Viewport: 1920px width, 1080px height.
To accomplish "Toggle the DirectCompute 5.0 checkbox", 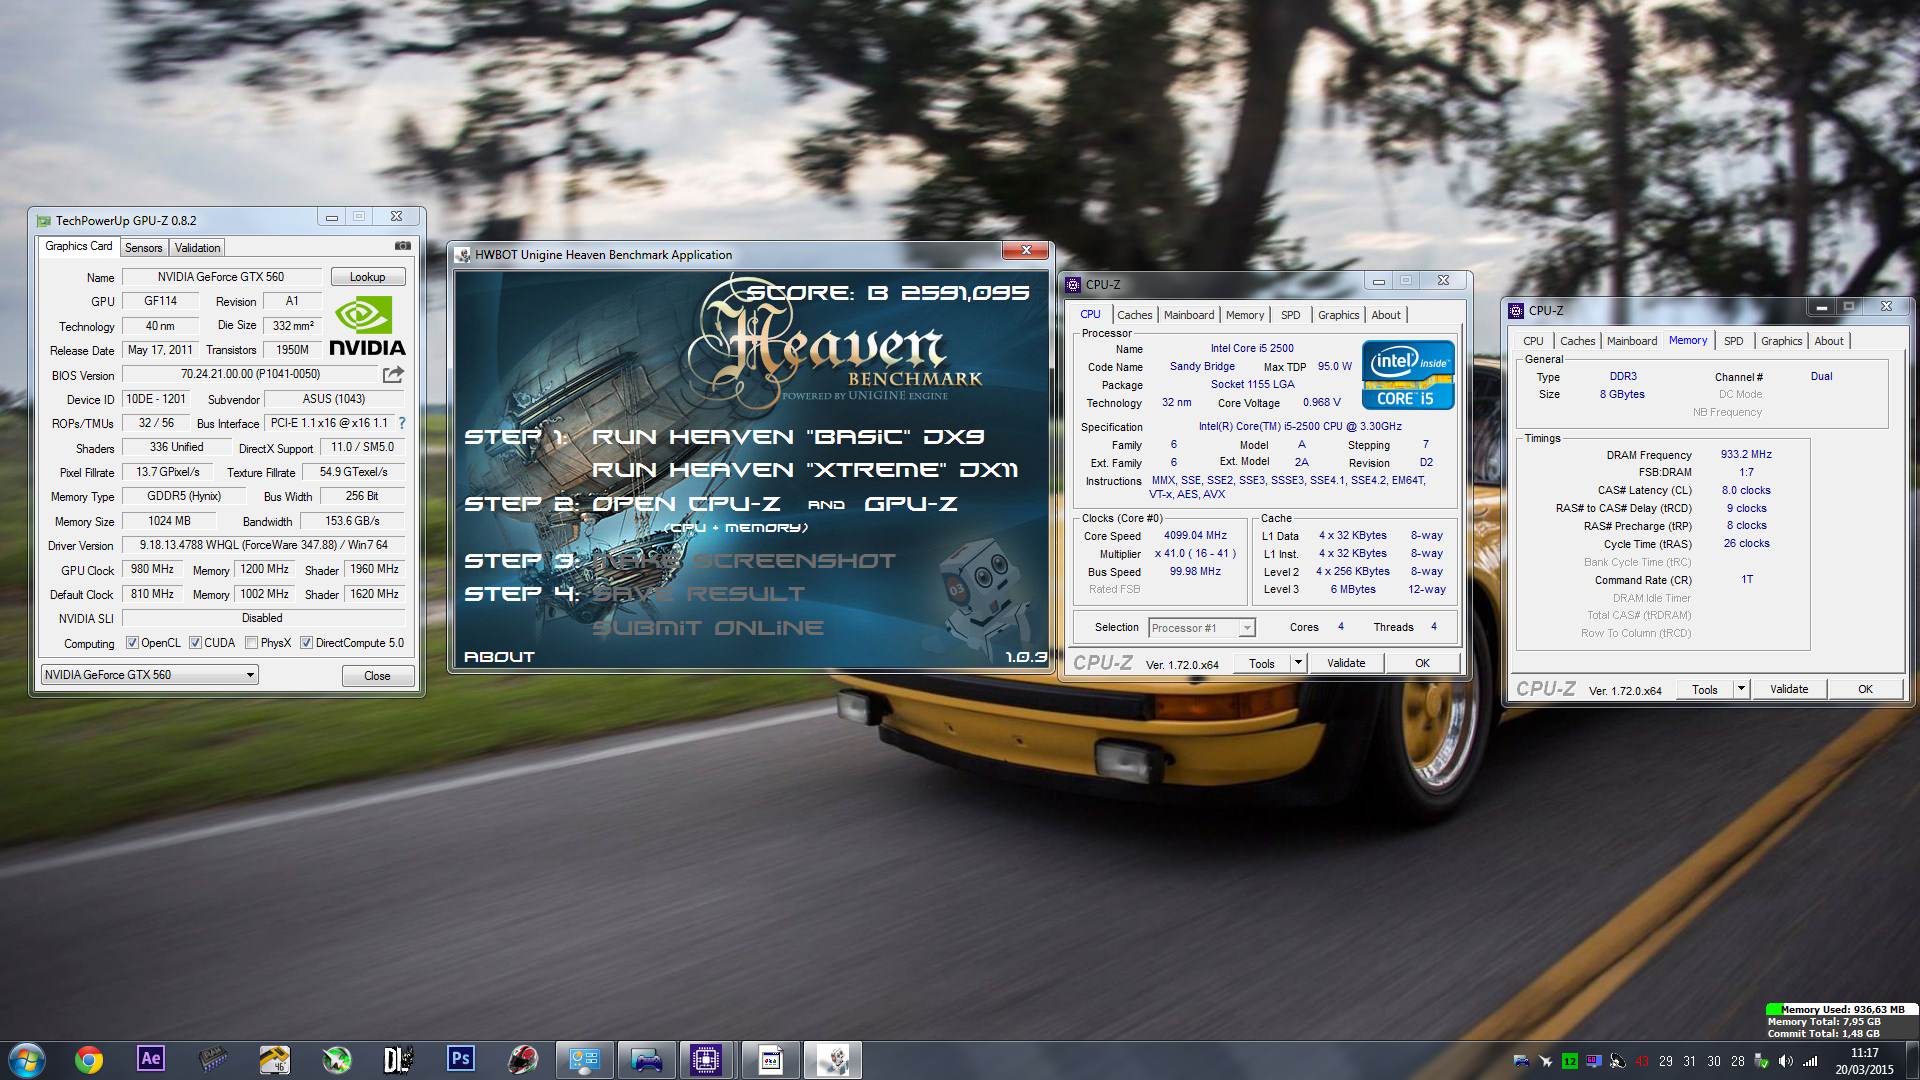I will 306,643.
